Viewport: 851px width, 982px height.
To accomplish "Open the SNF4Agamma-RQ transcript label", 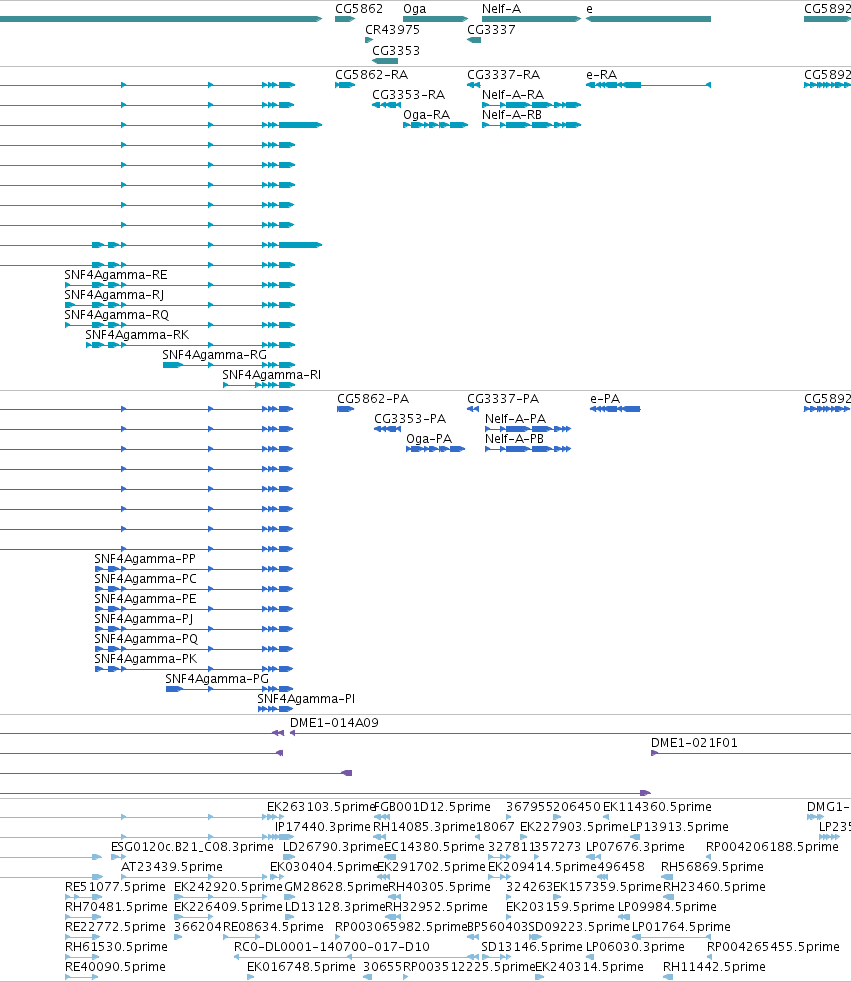I will 116,315.
